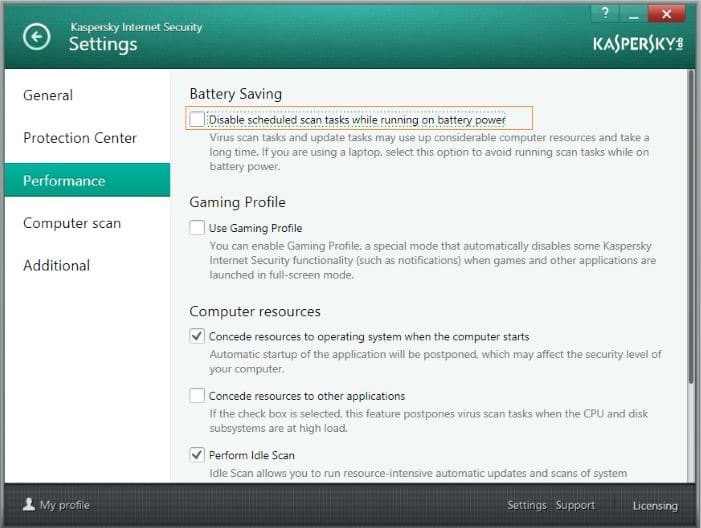
Task: Enable Disable scheduled scan tasks on battery
Action: (x=197, y=119)
